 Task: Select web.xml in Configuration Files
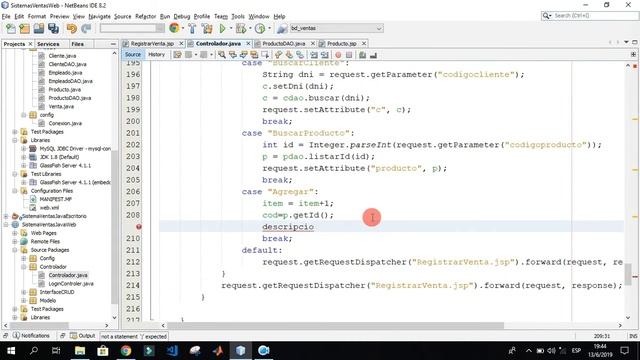click(49, 208)
